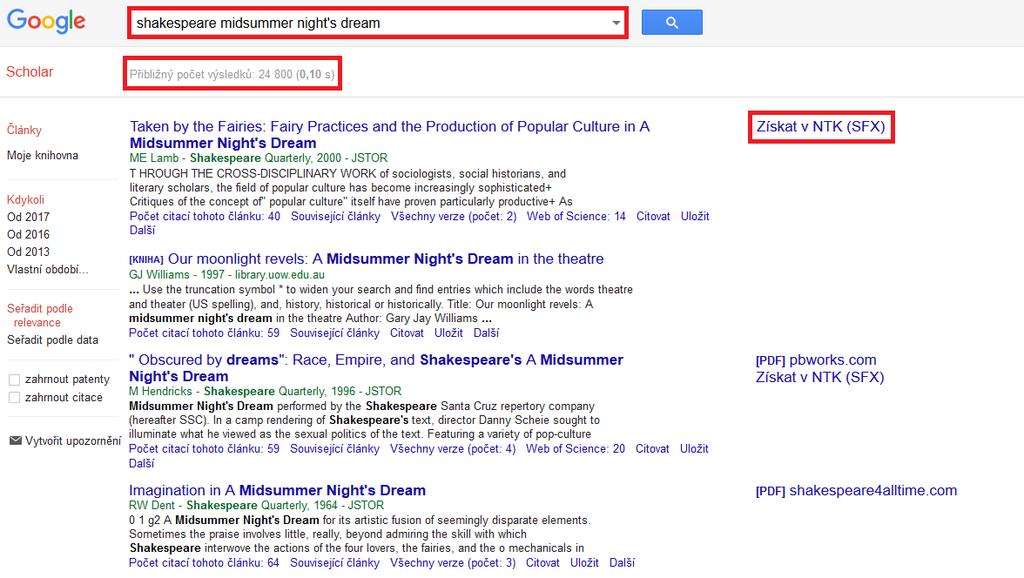Open Web of Science: 14 link

point(576,216)
